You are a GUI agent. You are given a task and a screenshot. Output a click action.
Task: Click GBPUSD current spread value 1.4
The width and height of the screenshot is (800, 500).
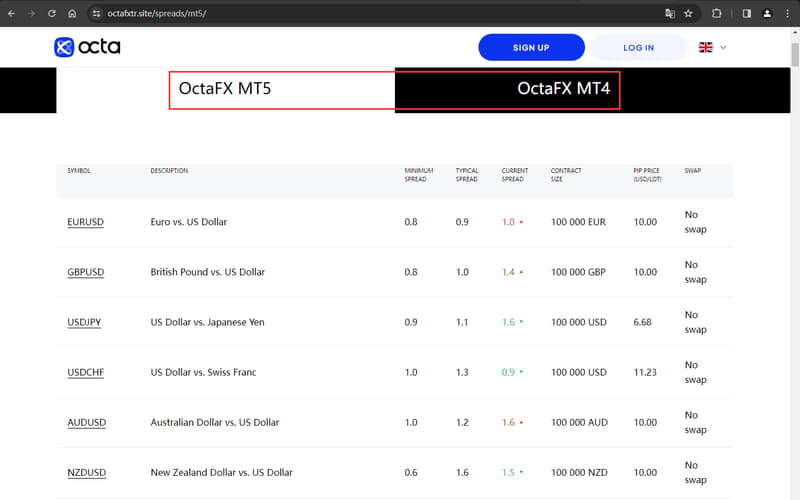coord(508,272)
